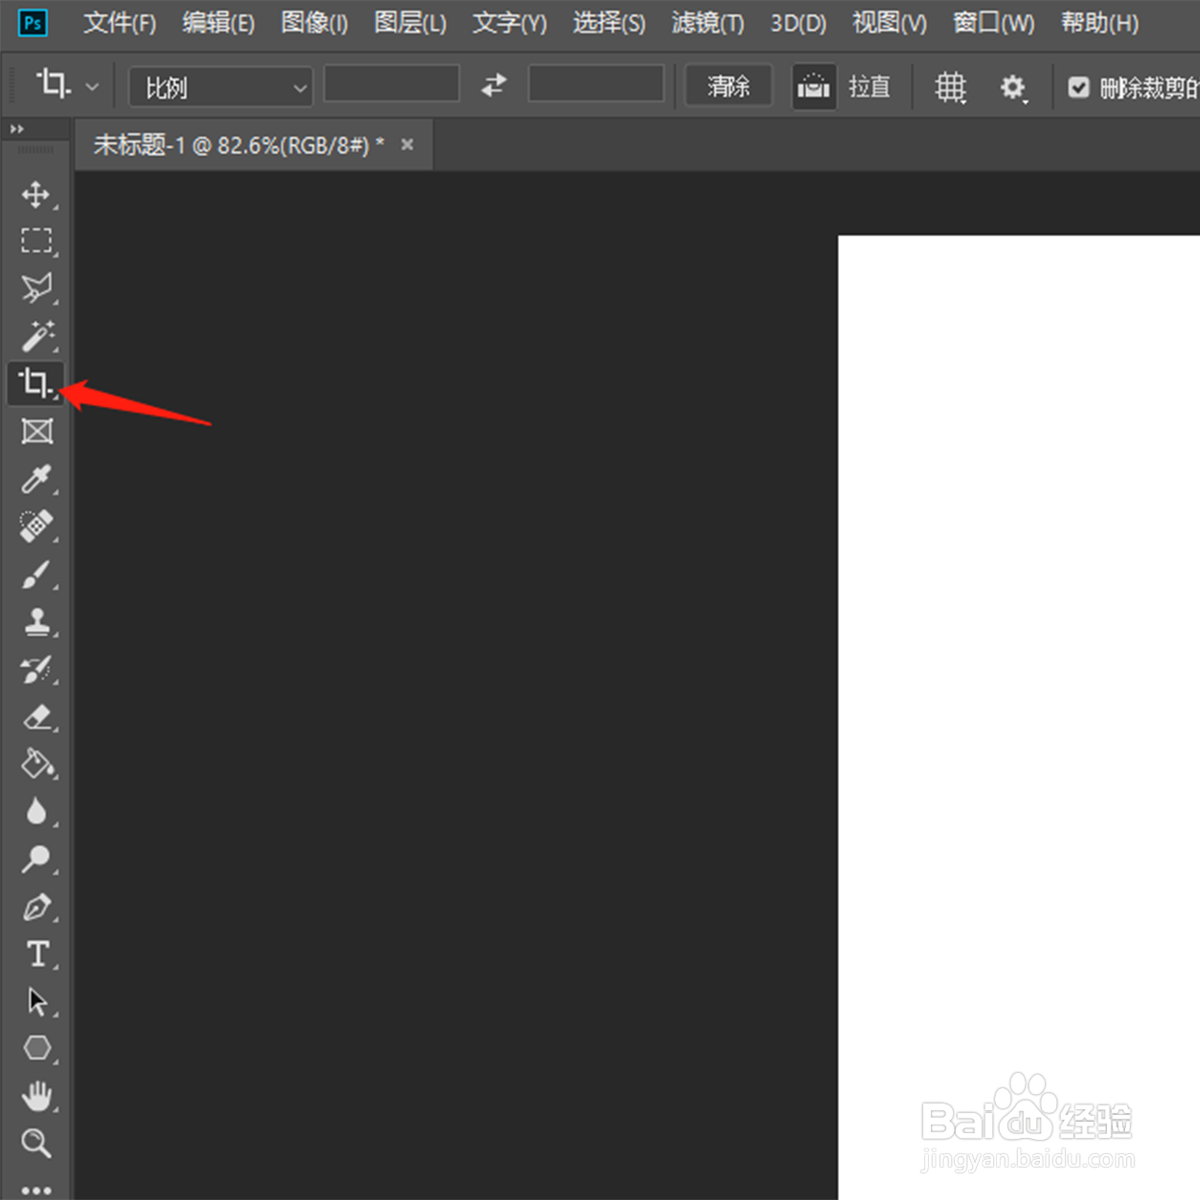Open crop settings gear menu
1200x1200 pixels.
click(1013, 88)
